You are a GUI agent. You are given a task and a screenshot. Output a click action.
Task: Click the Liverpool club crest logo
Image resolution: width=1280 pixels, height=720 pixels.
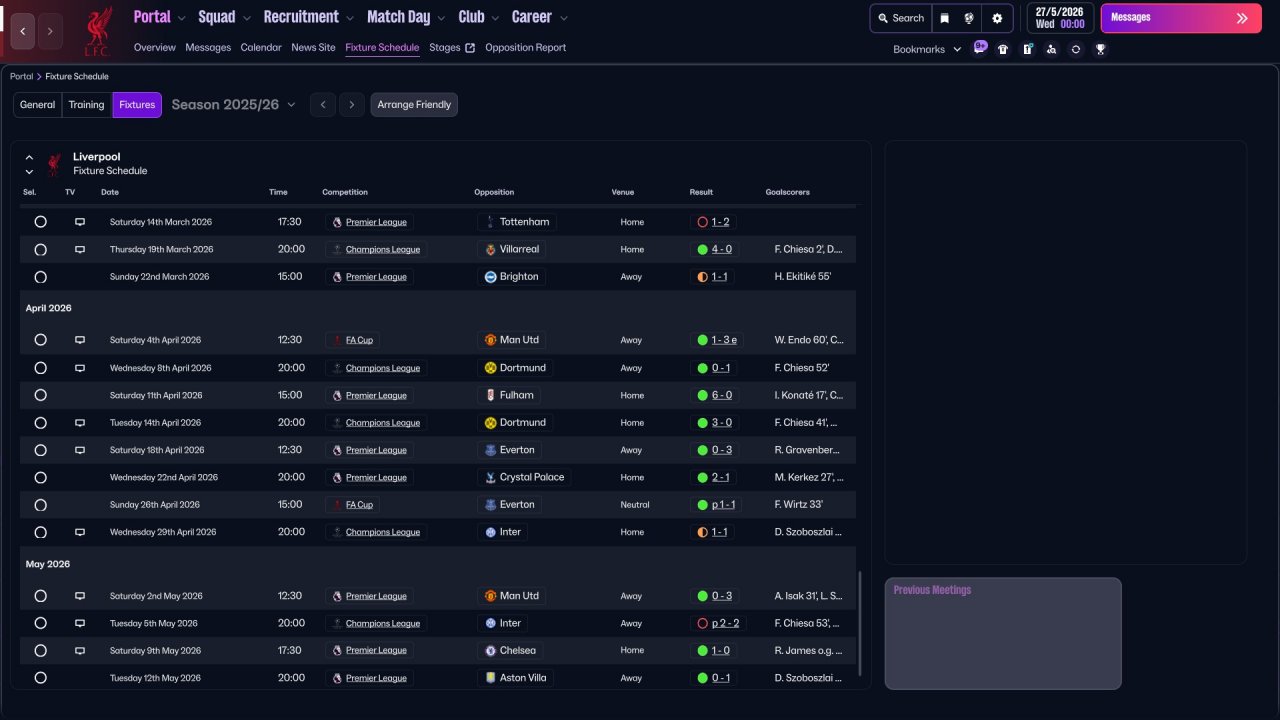click(x=97, y=31)
